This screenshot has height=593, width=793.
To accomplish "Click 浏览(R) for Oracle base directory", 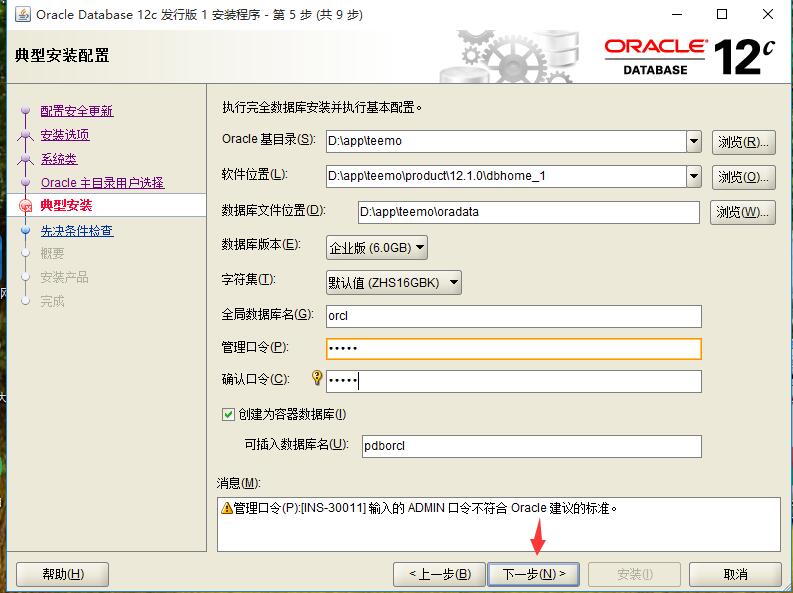I will 743,142.
